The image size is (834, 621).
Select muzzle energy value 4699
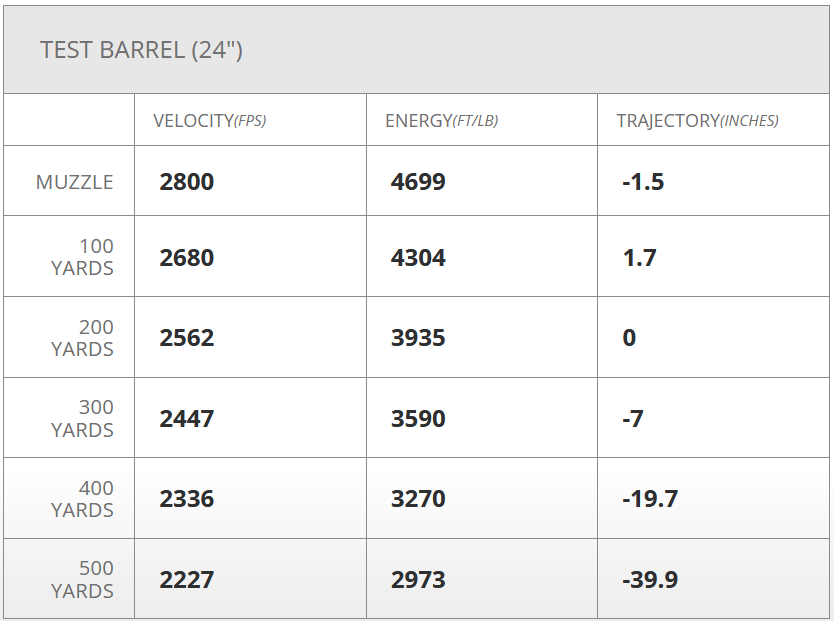pos(418,182)
